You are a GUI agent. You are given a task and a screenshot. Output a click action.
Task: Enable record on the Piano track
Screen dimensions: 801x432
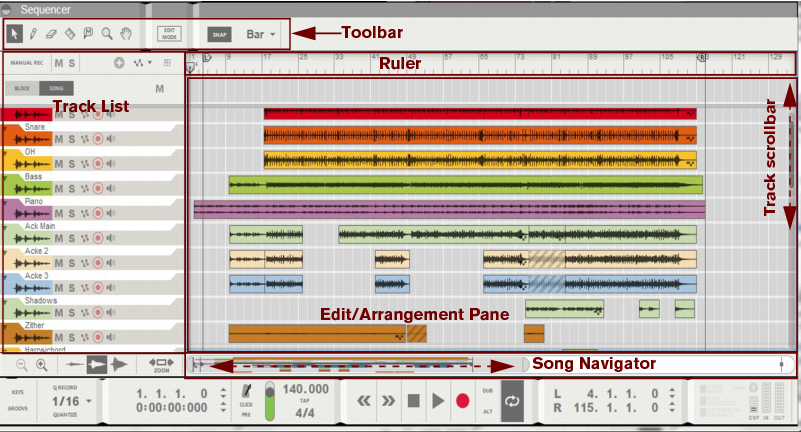(98, 211)
